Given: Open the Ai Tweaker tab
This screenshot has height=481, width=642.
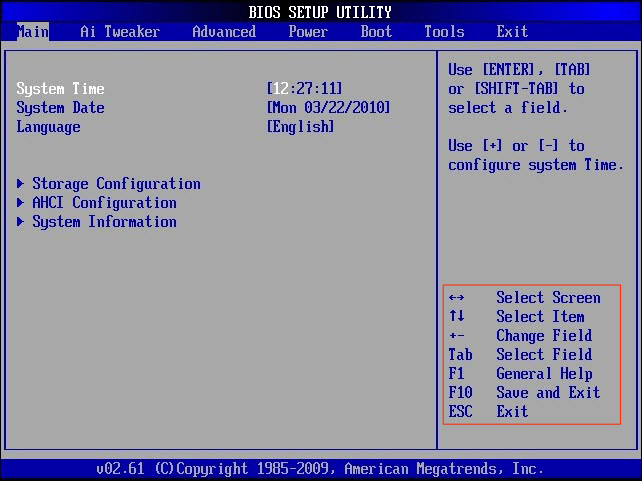Looking at the screenshot, I should 120,32.
